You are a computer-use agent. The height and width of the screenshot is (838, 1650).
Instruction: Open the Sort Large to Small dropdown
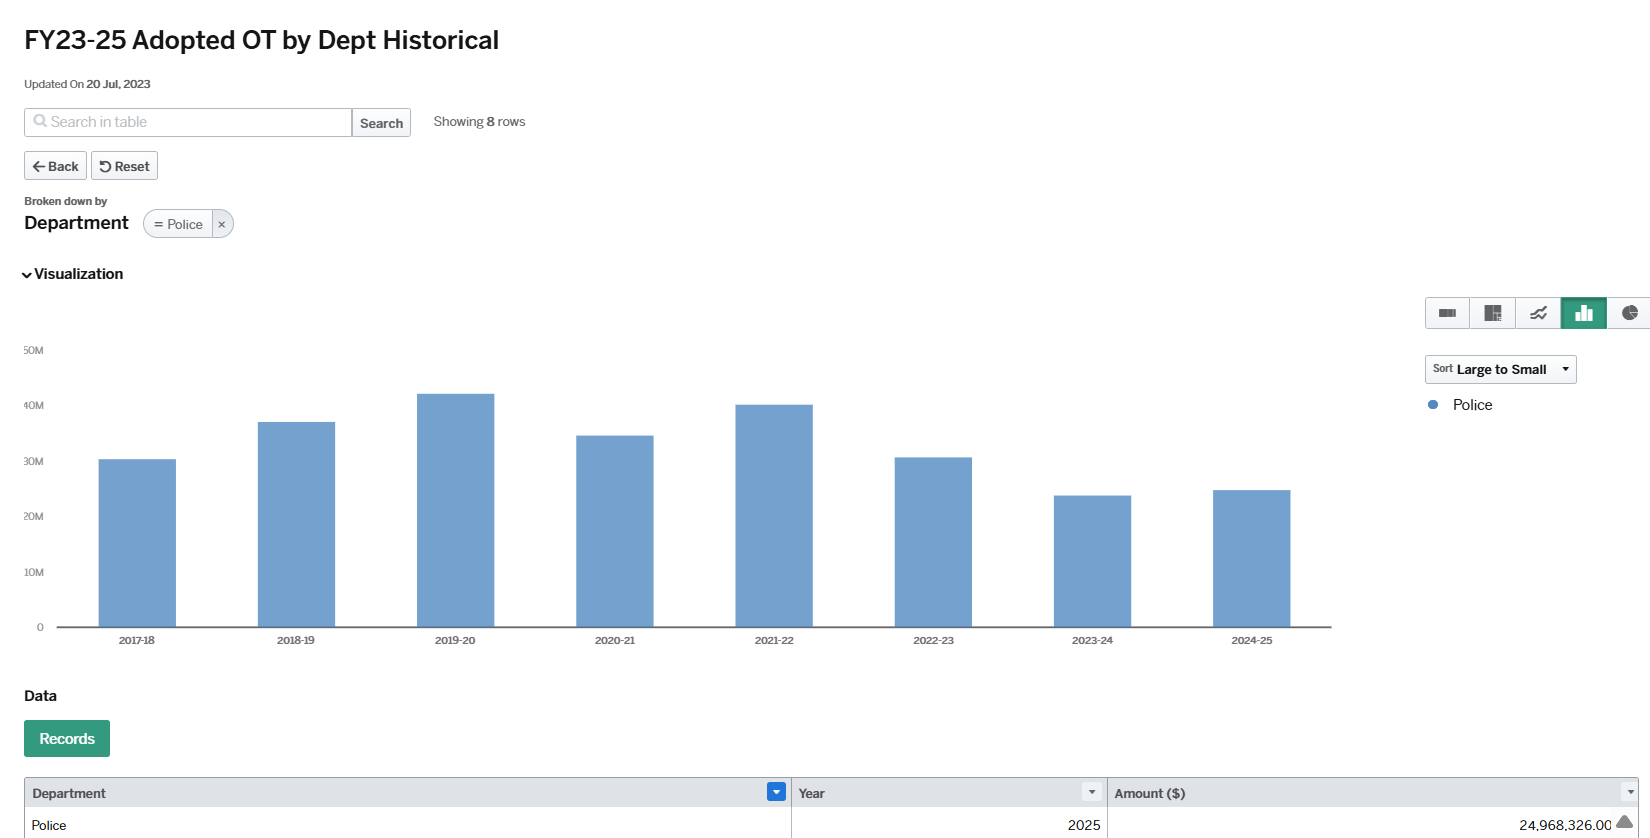point(1500,369)
